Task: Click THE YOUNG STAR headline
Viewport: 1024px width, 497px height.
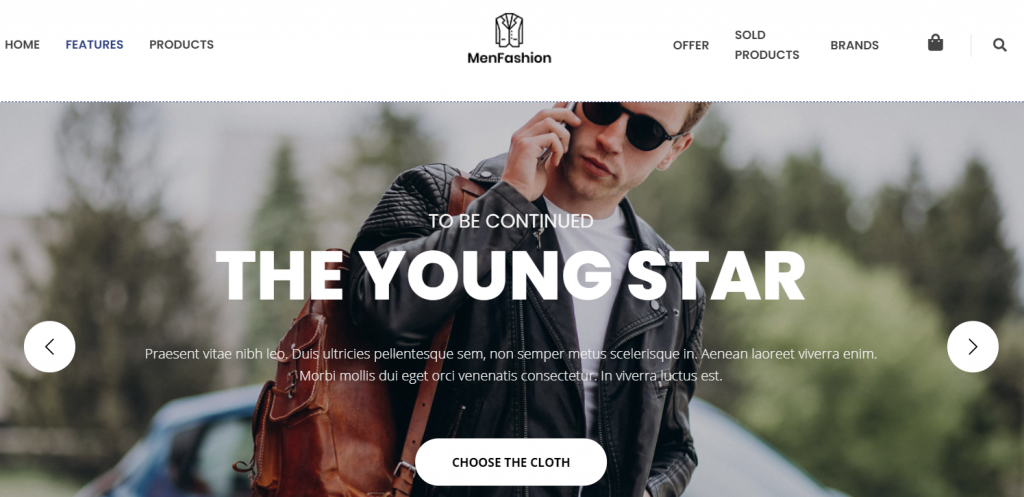Action: click(510, 276)
